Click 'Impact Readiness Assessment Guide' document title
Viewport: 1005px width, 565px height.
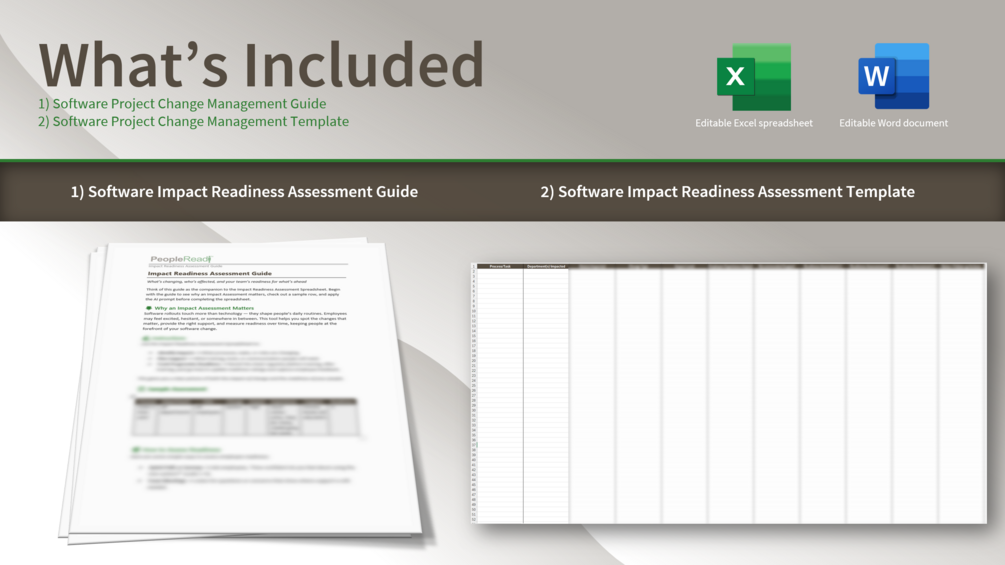point(210,274)
